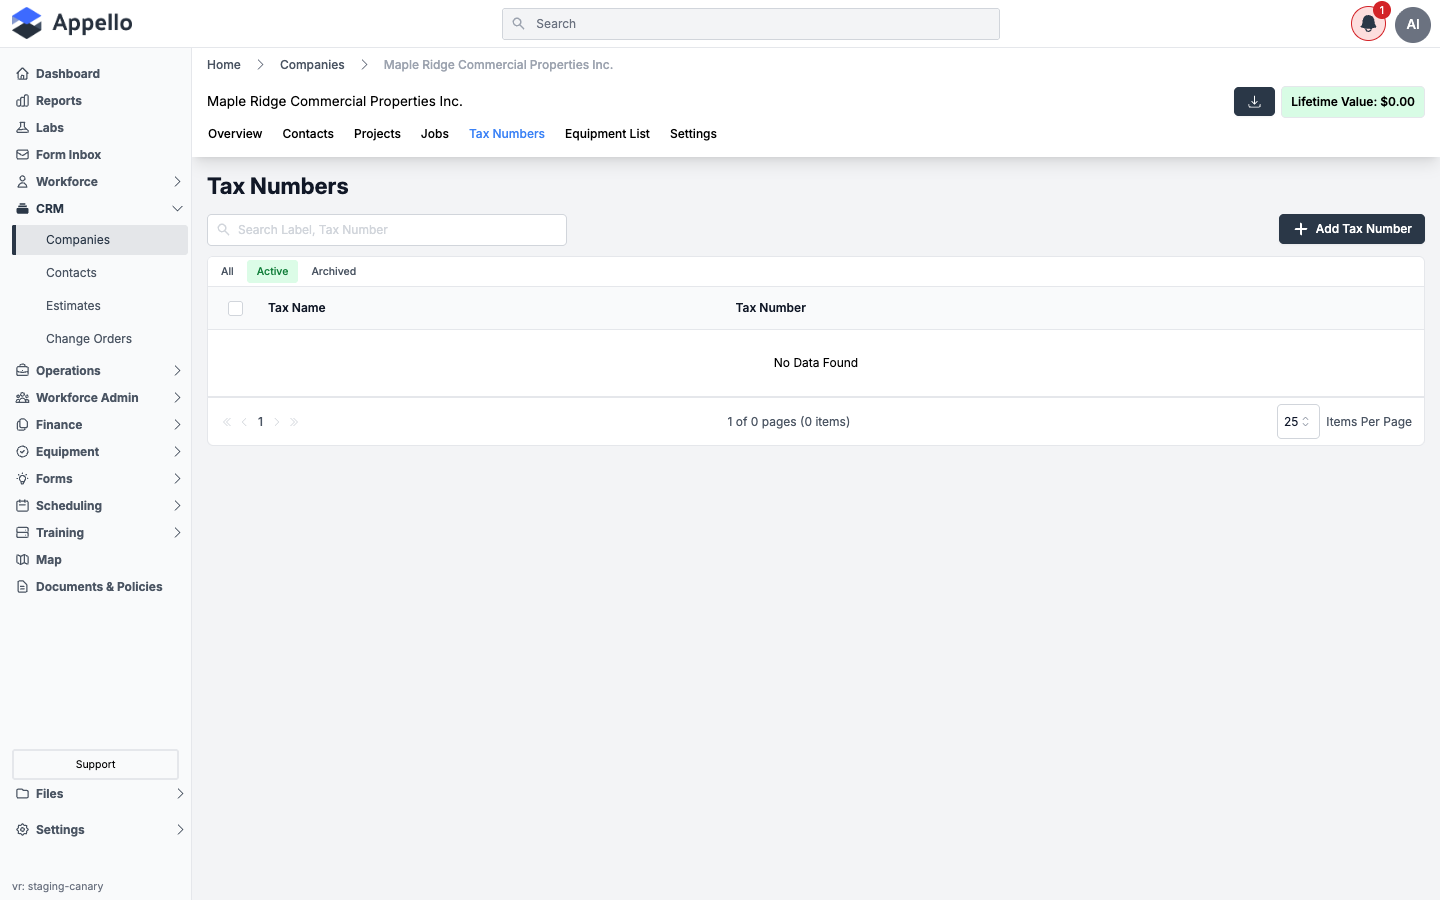1440x918 pixels.
Task: Focus the Search Label, Tax Number field
Action: pos(387,230)
